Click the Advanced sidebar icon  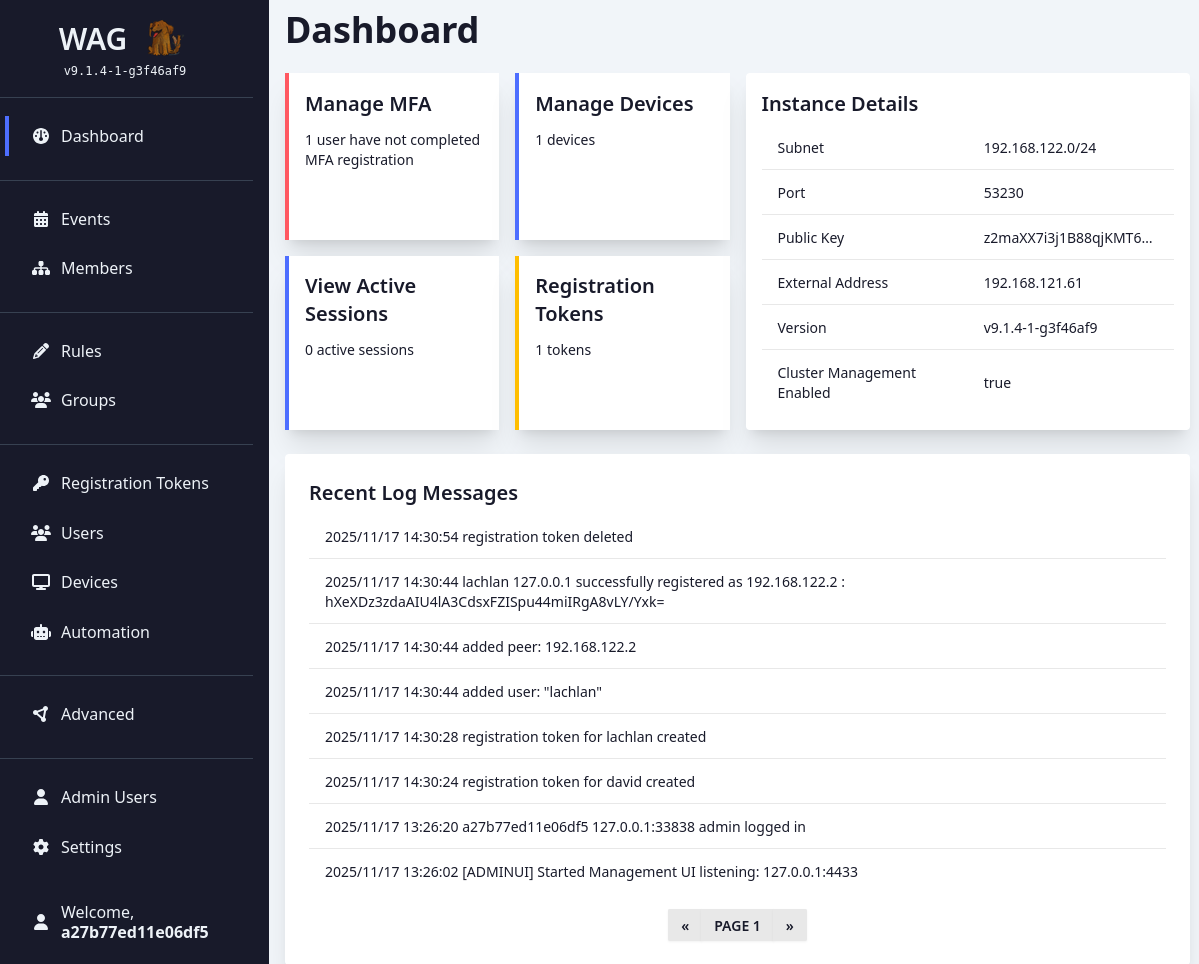41,714
